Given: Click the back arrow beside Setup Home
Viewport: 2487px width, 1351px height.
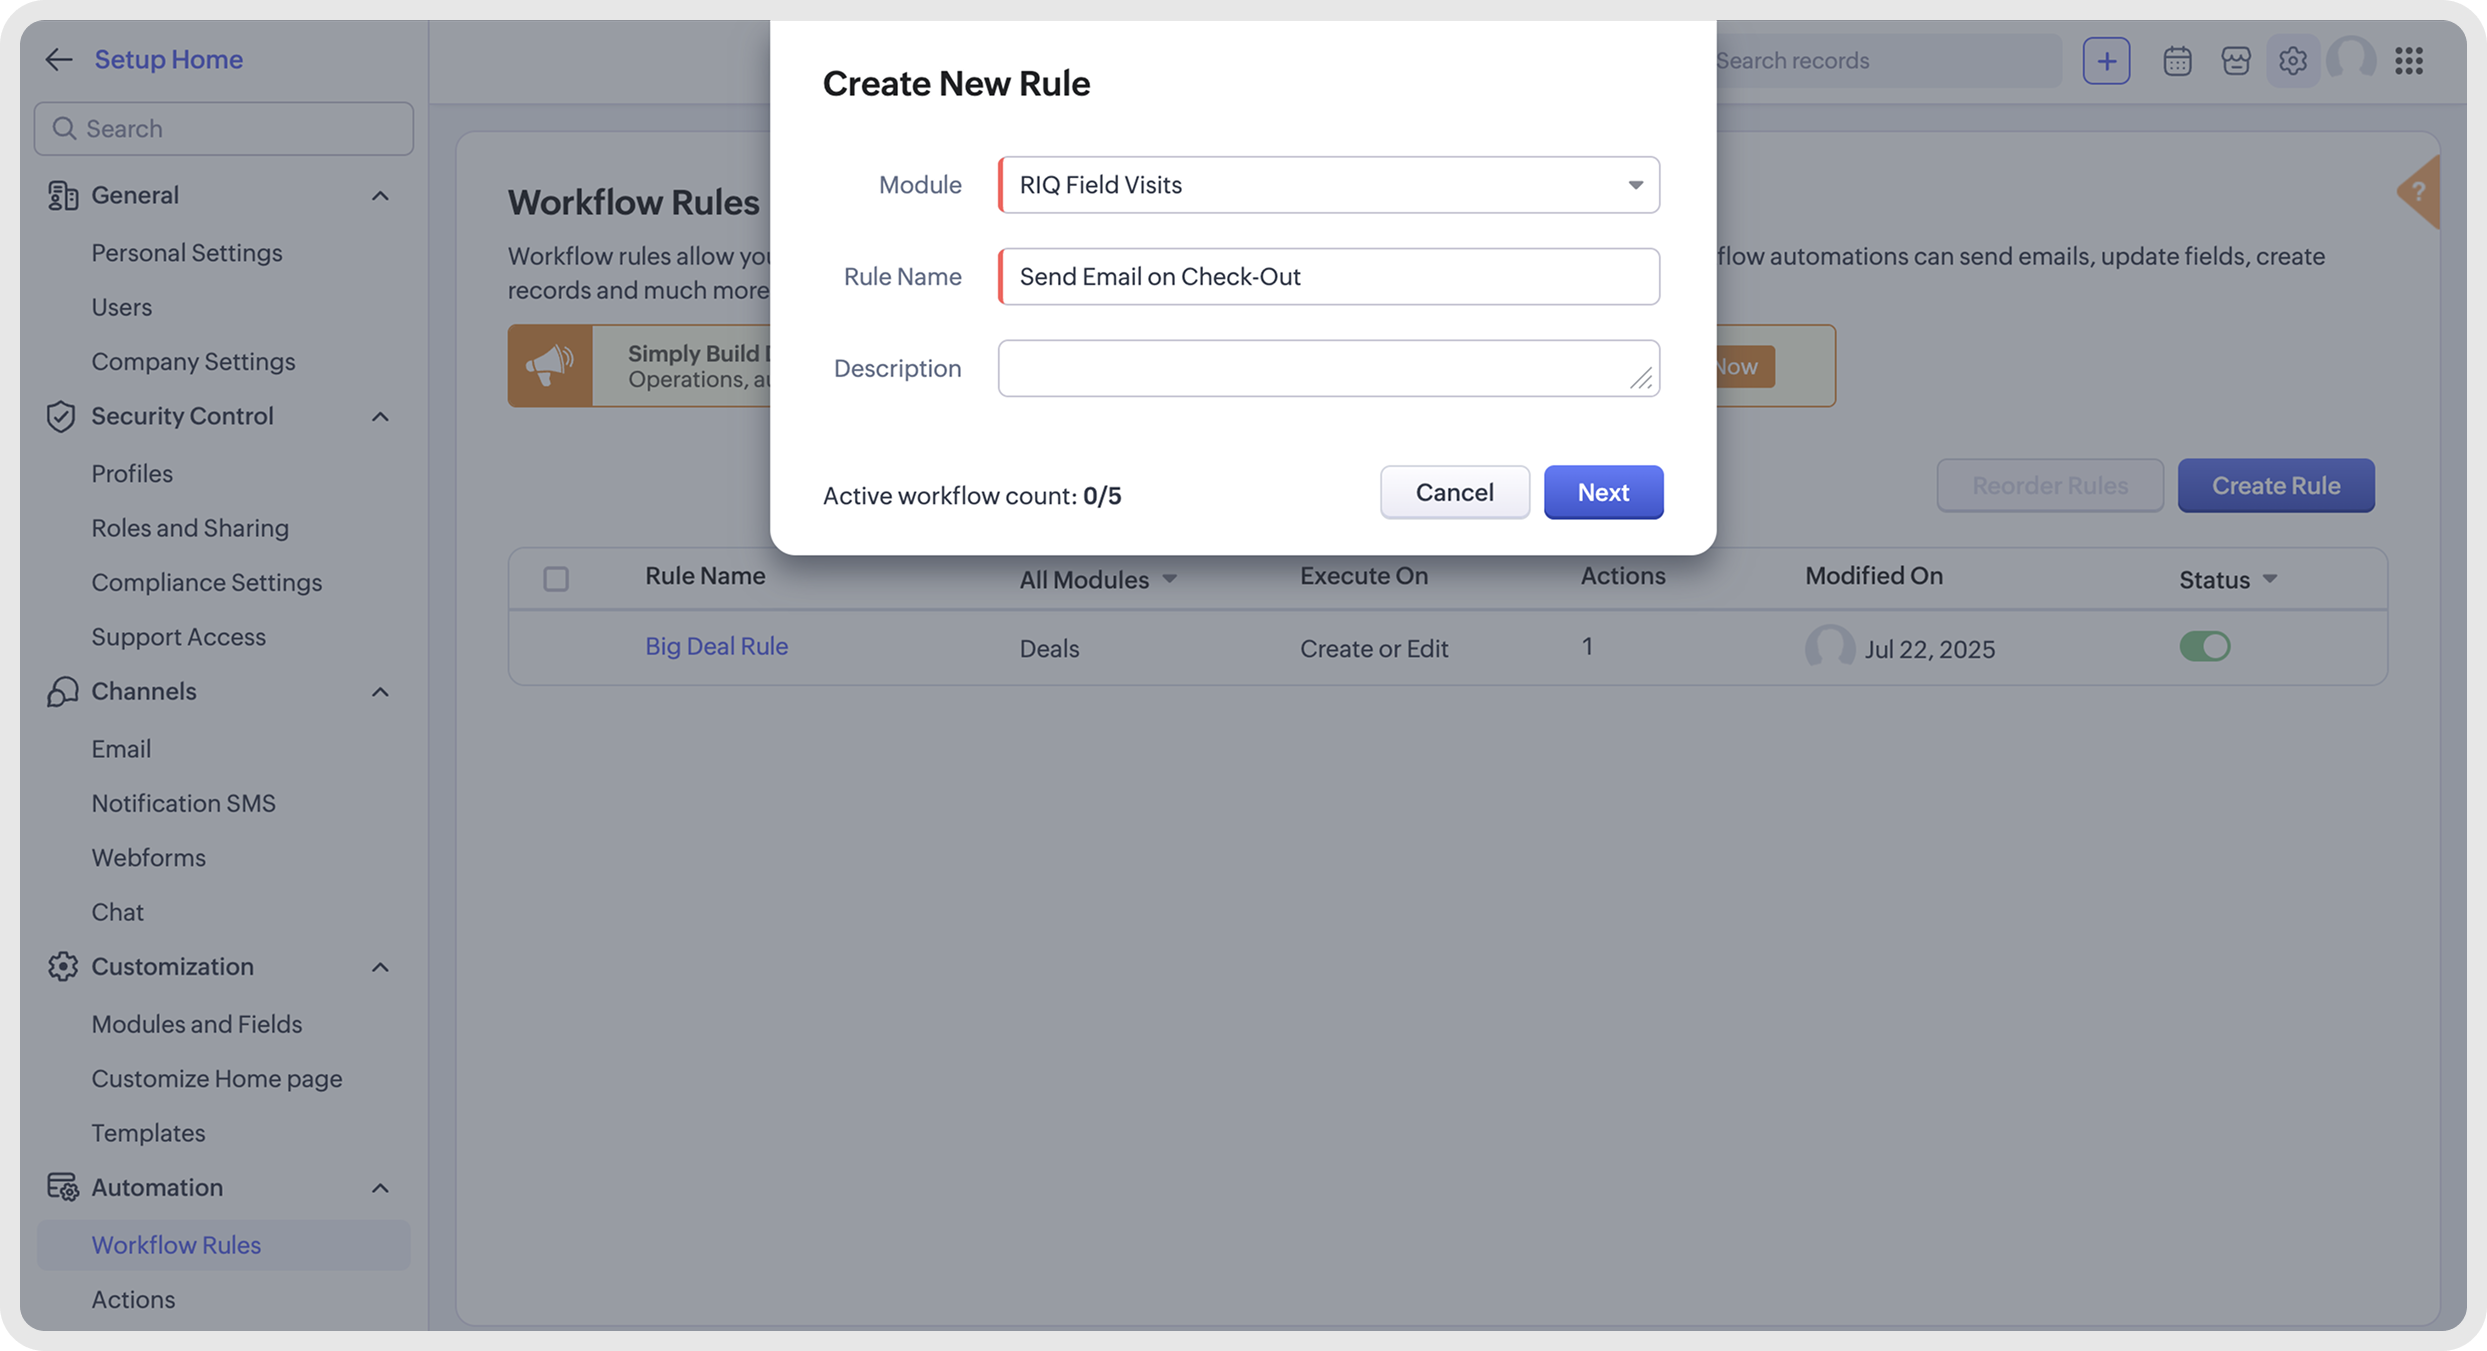Looking at the screenshot, I should click(x=59, y=60).
